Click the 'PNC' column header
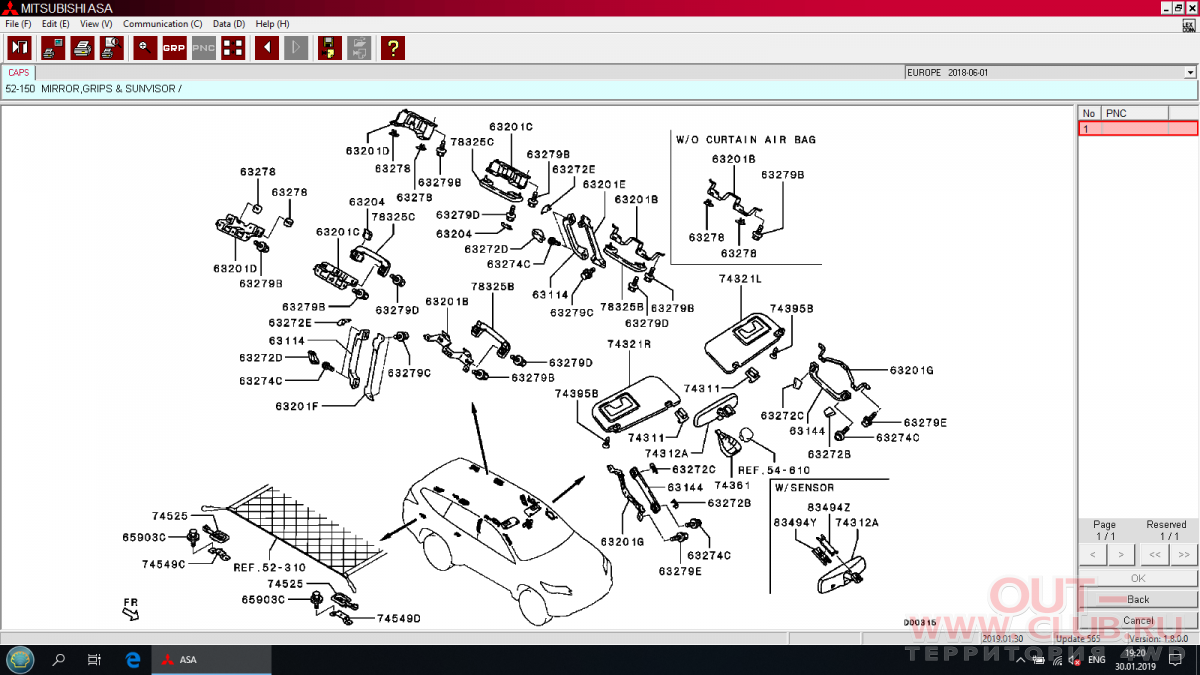The width and height of the screenshot is (1200, 675). pos(1135,113)
